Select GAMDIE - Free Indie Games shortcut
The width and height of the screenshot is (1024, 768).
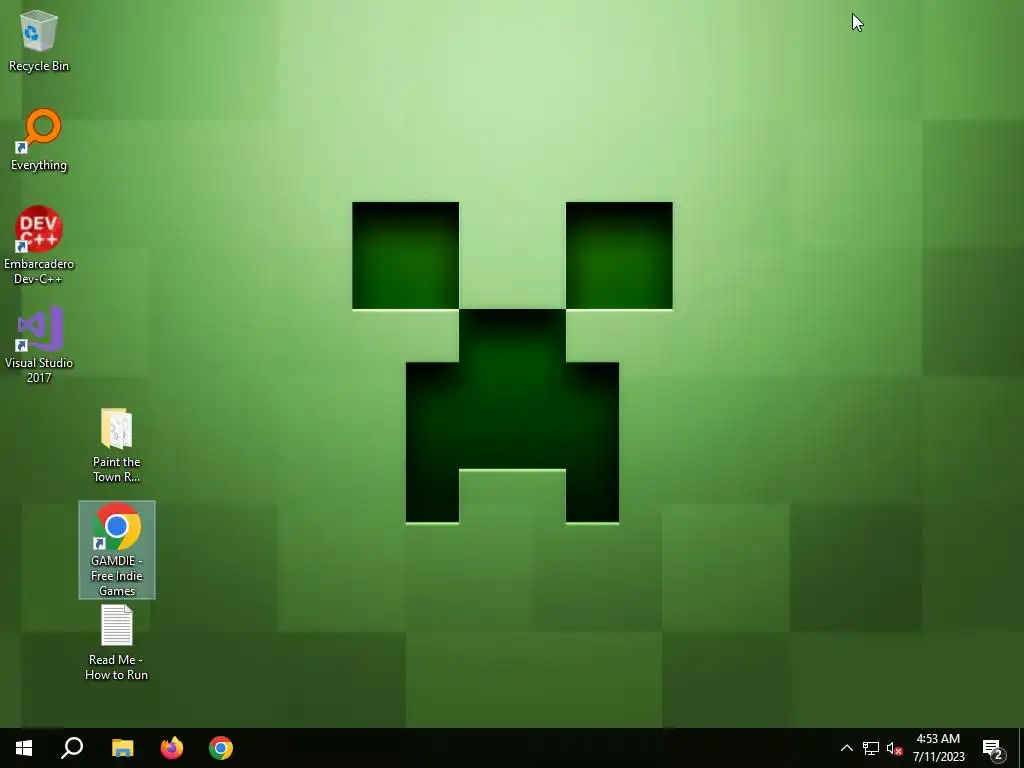coord(117,550)
